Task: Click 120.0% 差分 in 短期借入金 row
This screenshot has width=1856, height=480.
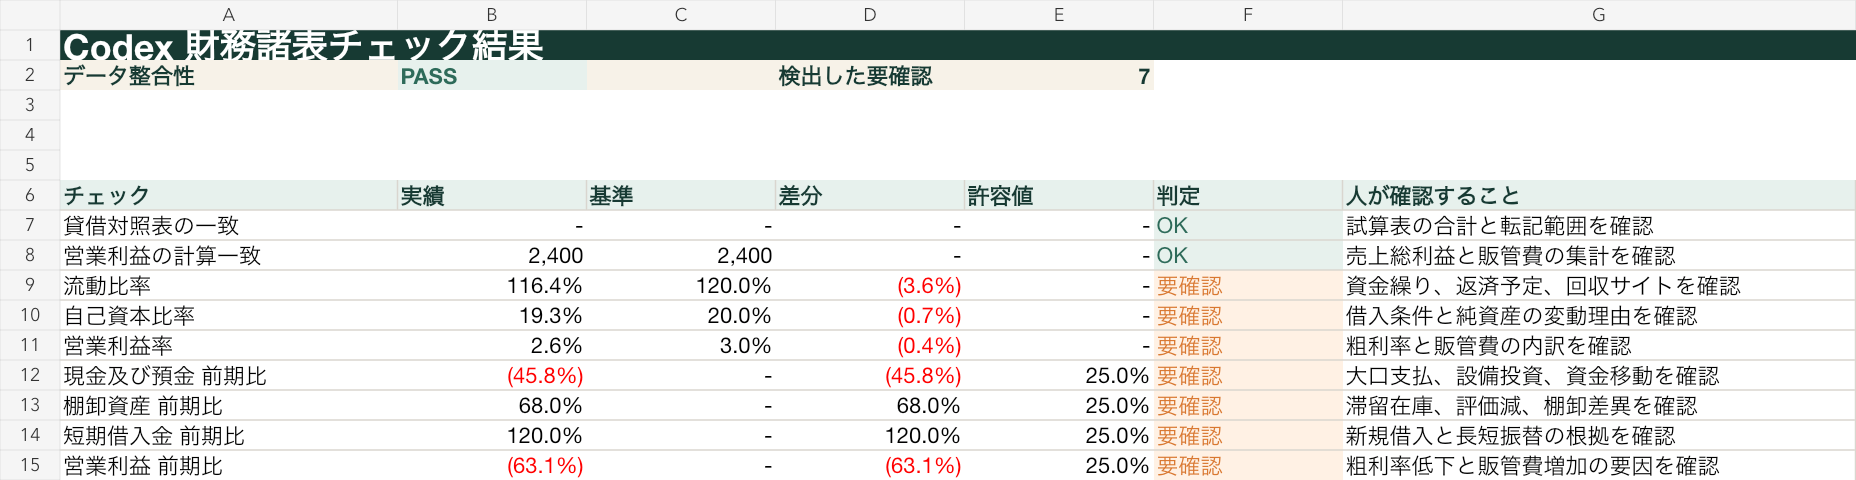Action: pos(870,435)
